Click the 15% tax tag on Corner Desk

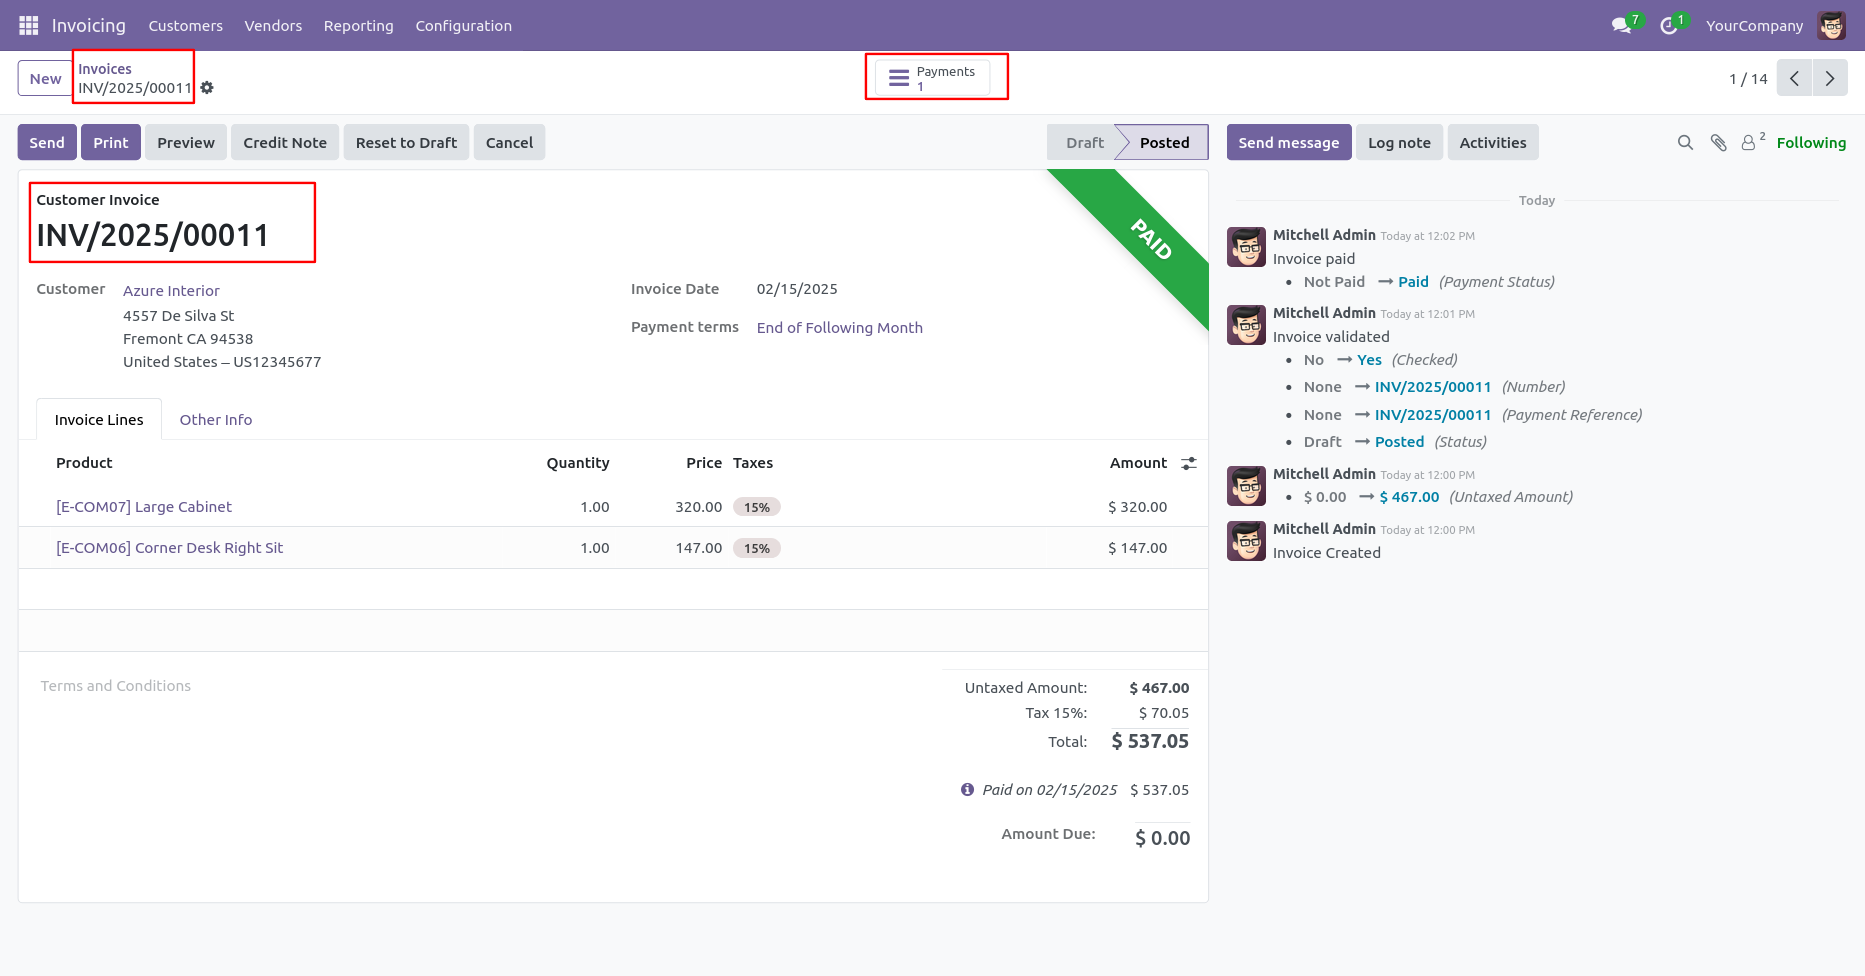point(757,548)
